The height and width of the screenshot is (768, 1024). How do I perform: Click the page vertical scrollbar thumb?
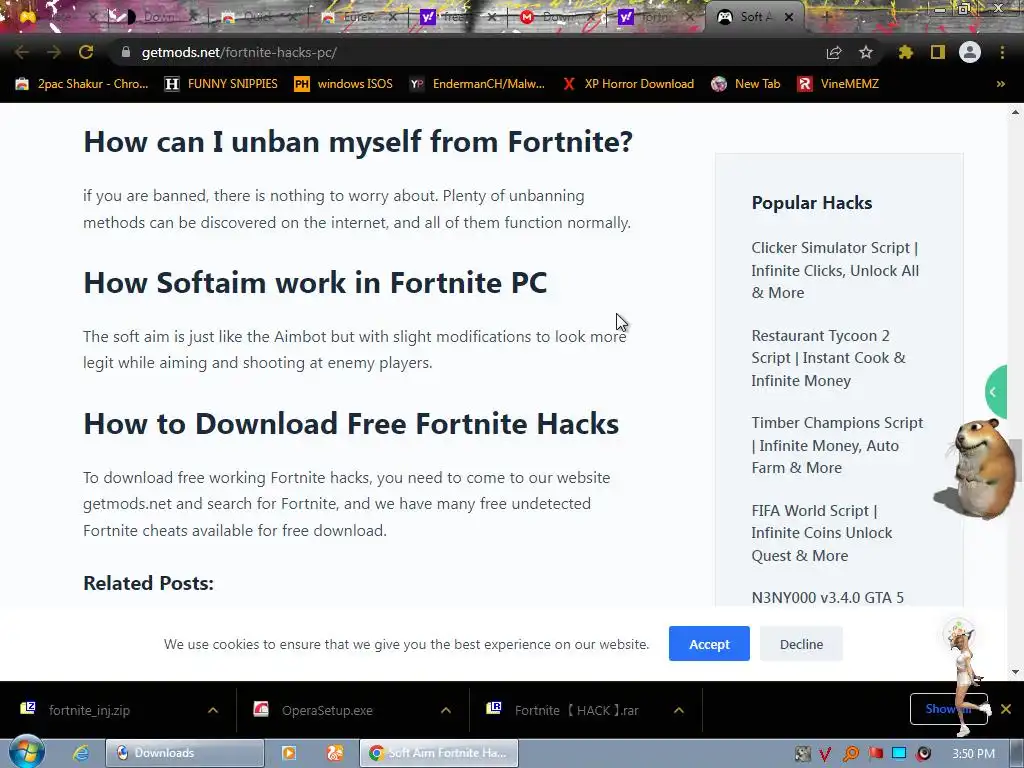[x=1015, y=460]
